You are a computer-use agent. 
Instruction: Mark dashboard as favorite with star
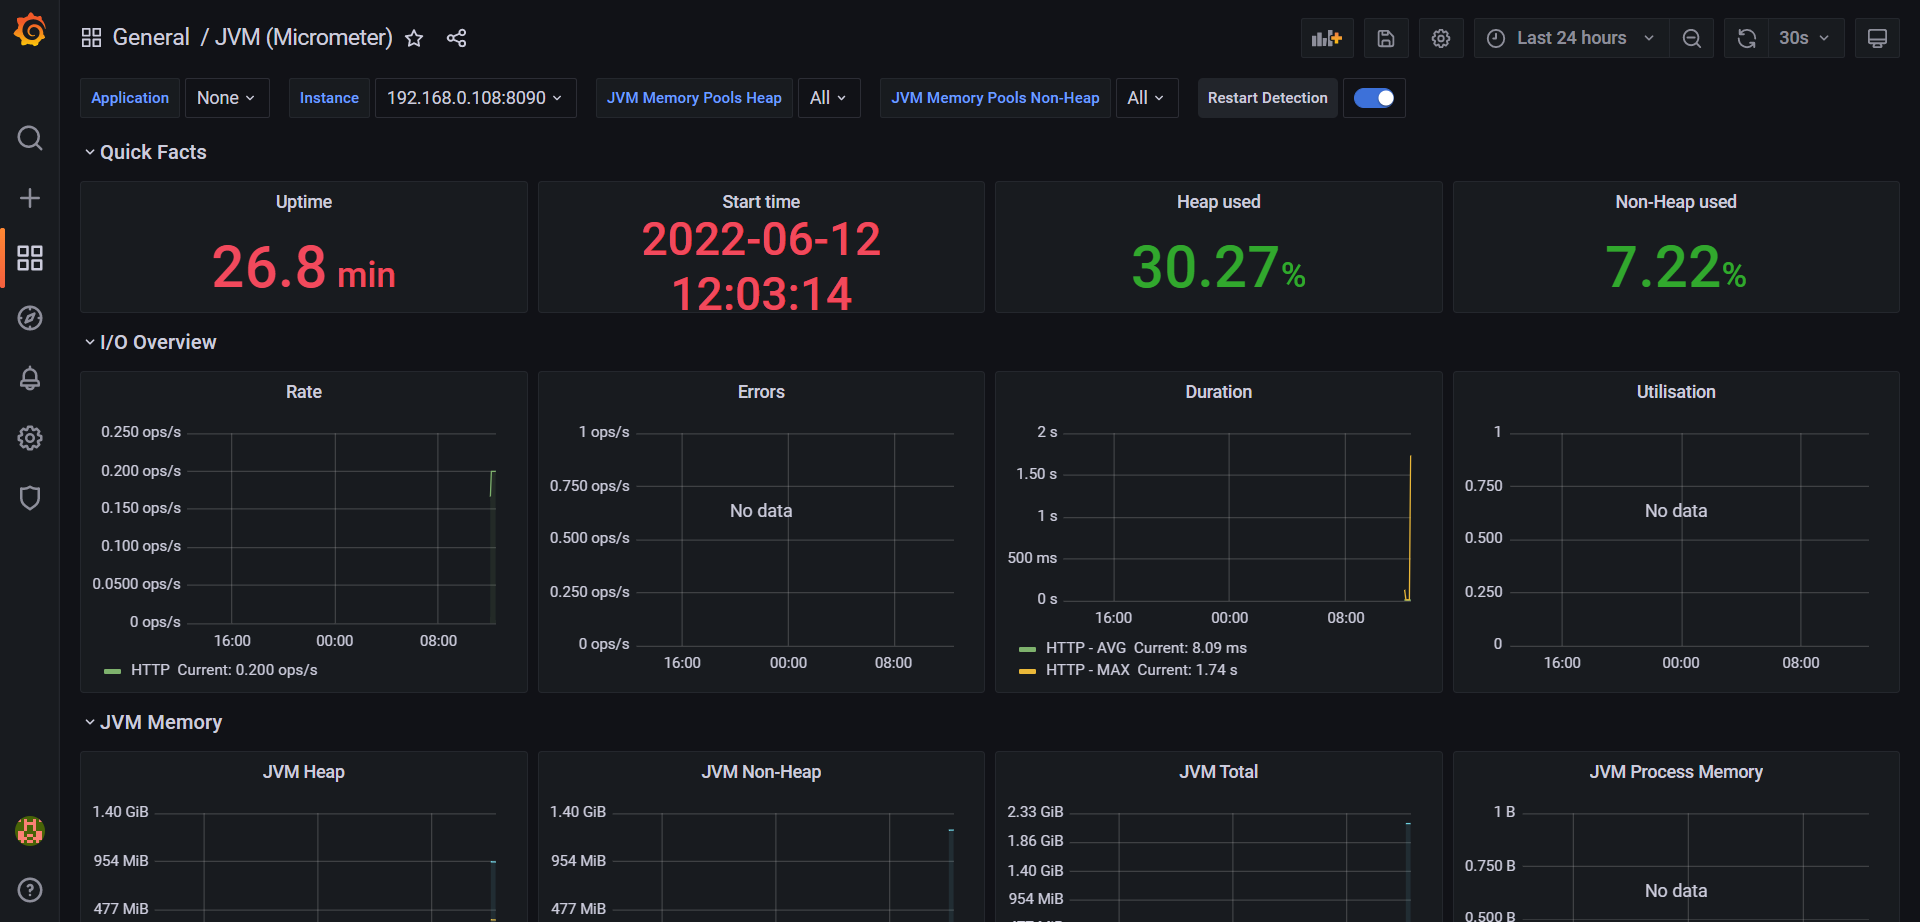coord(414,38)
